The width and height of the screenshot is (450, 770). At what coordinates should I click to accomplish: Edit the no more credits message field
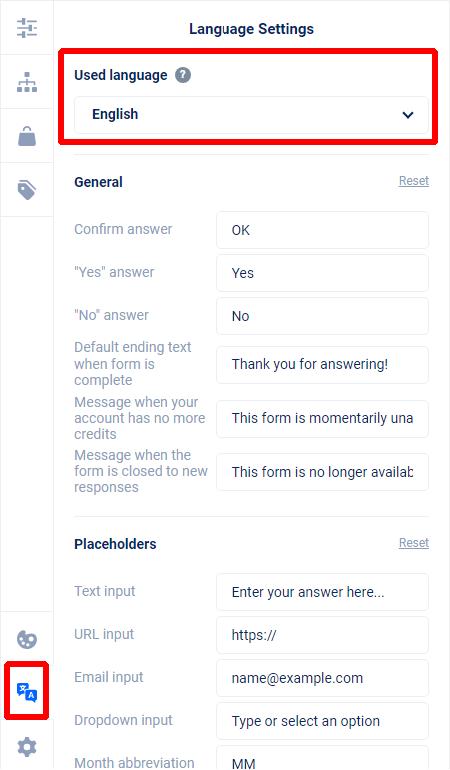tap(322, 418)
